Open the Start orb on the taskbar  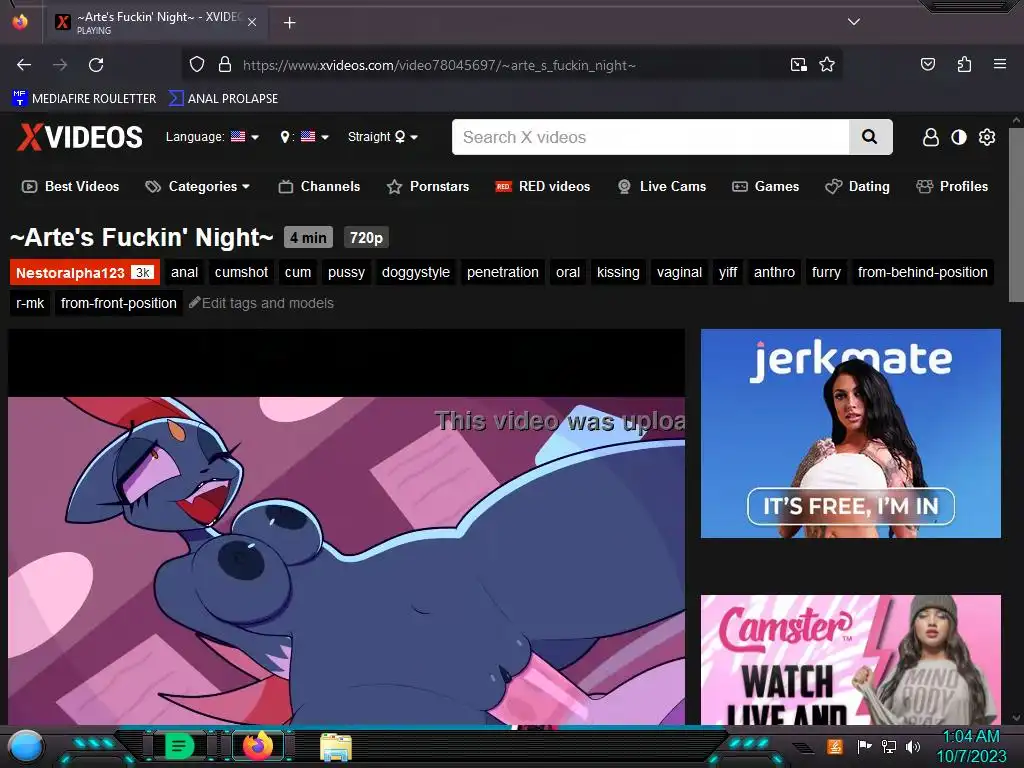pyautogui.click(x=26, y=746)
